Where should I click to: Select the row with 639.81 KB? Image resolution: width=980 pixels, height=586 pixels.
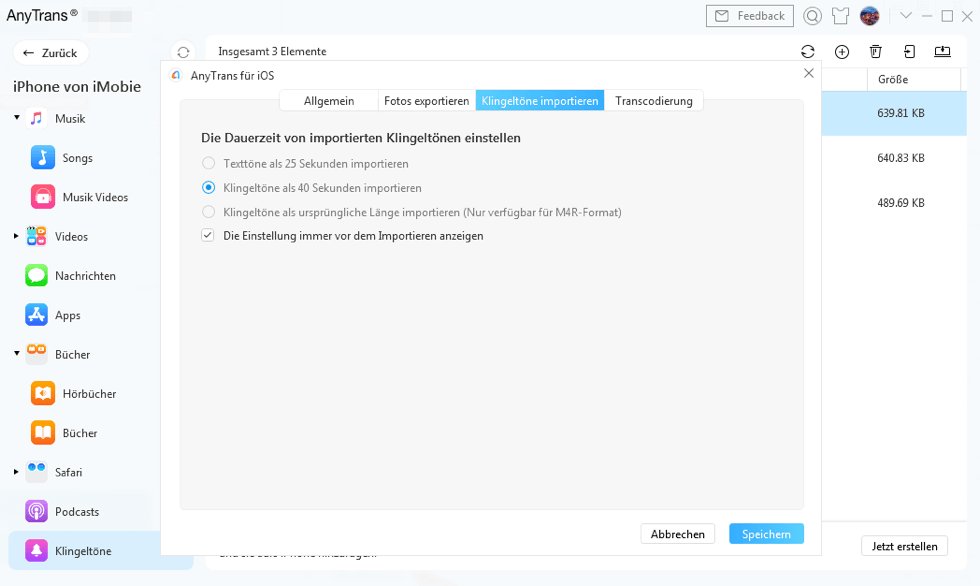point(894,113)
